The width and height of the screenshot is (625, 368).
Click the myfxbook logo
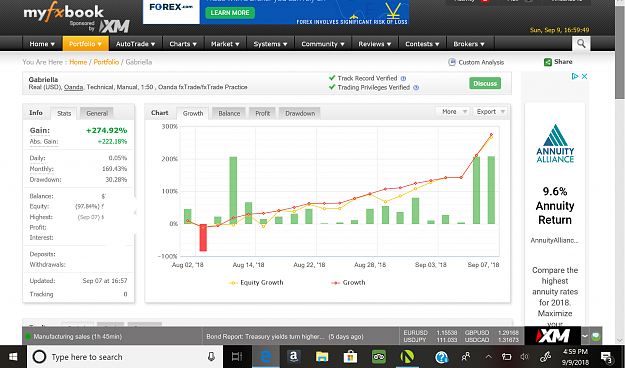coord(64,13)
